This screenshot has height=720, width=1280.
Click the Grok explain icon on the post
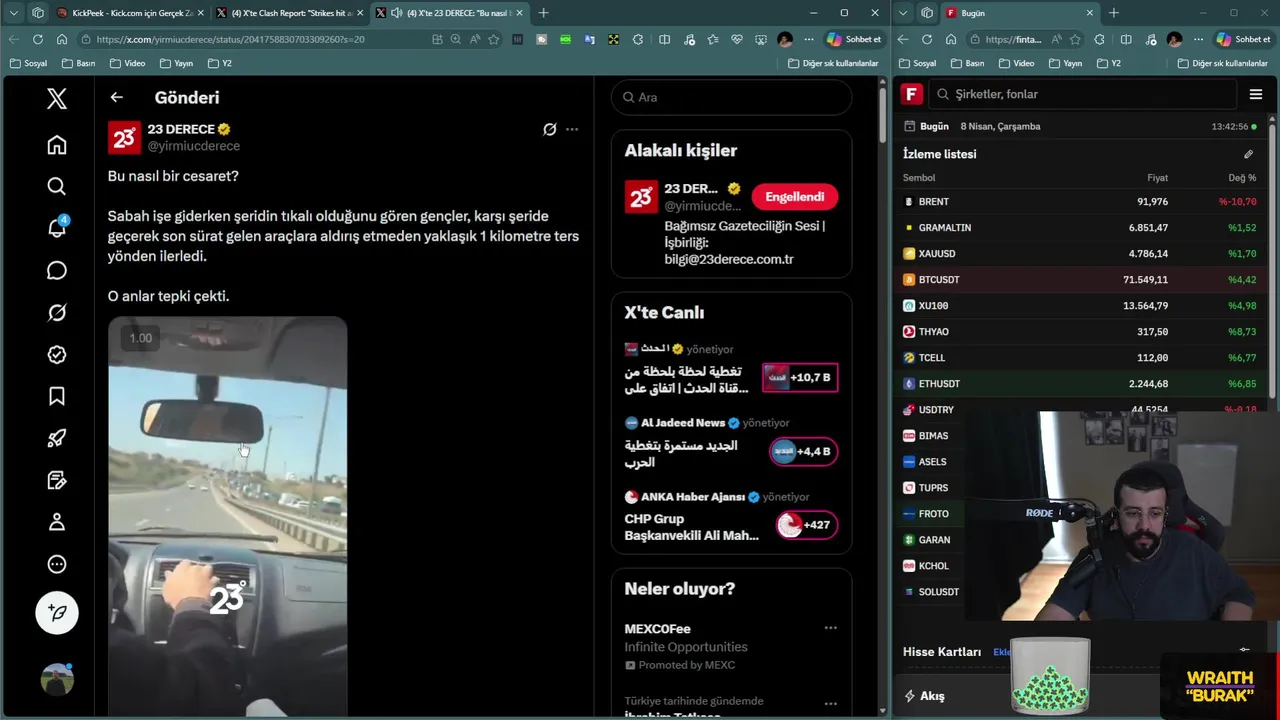pos(549,129)
